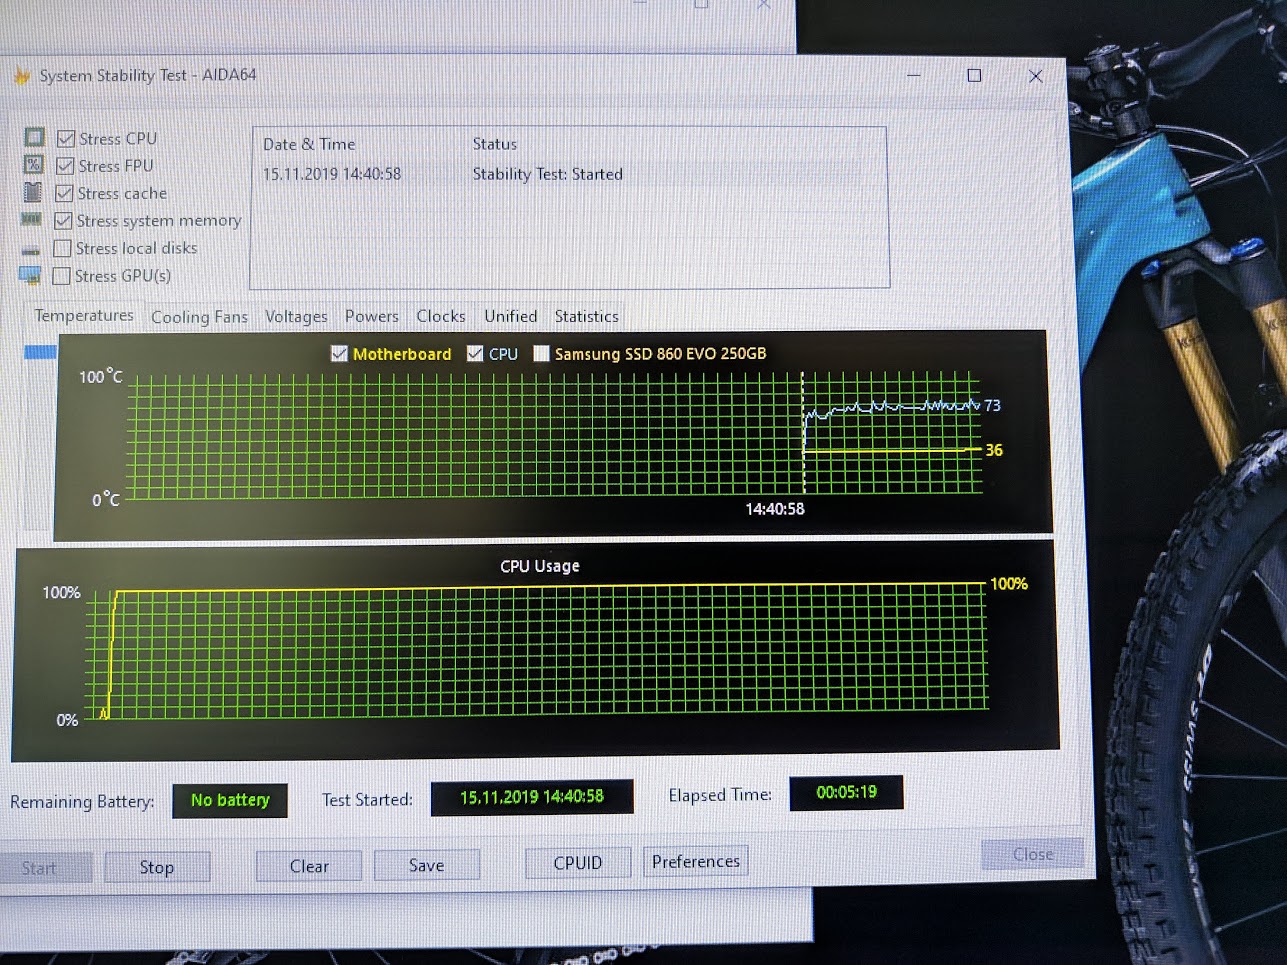
Task: Click the 15.11.2019 14:40:58 log date entry
Action: 332,174
